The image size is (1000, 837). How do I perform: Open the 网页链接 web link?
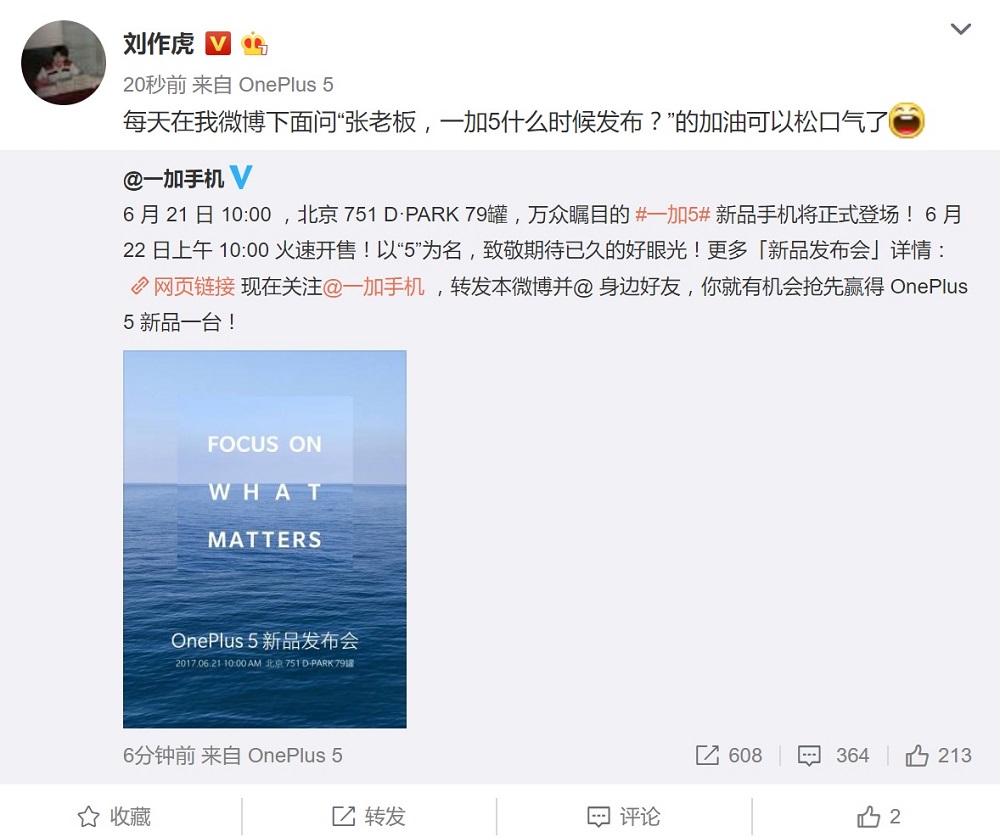(x=183, y=286)
